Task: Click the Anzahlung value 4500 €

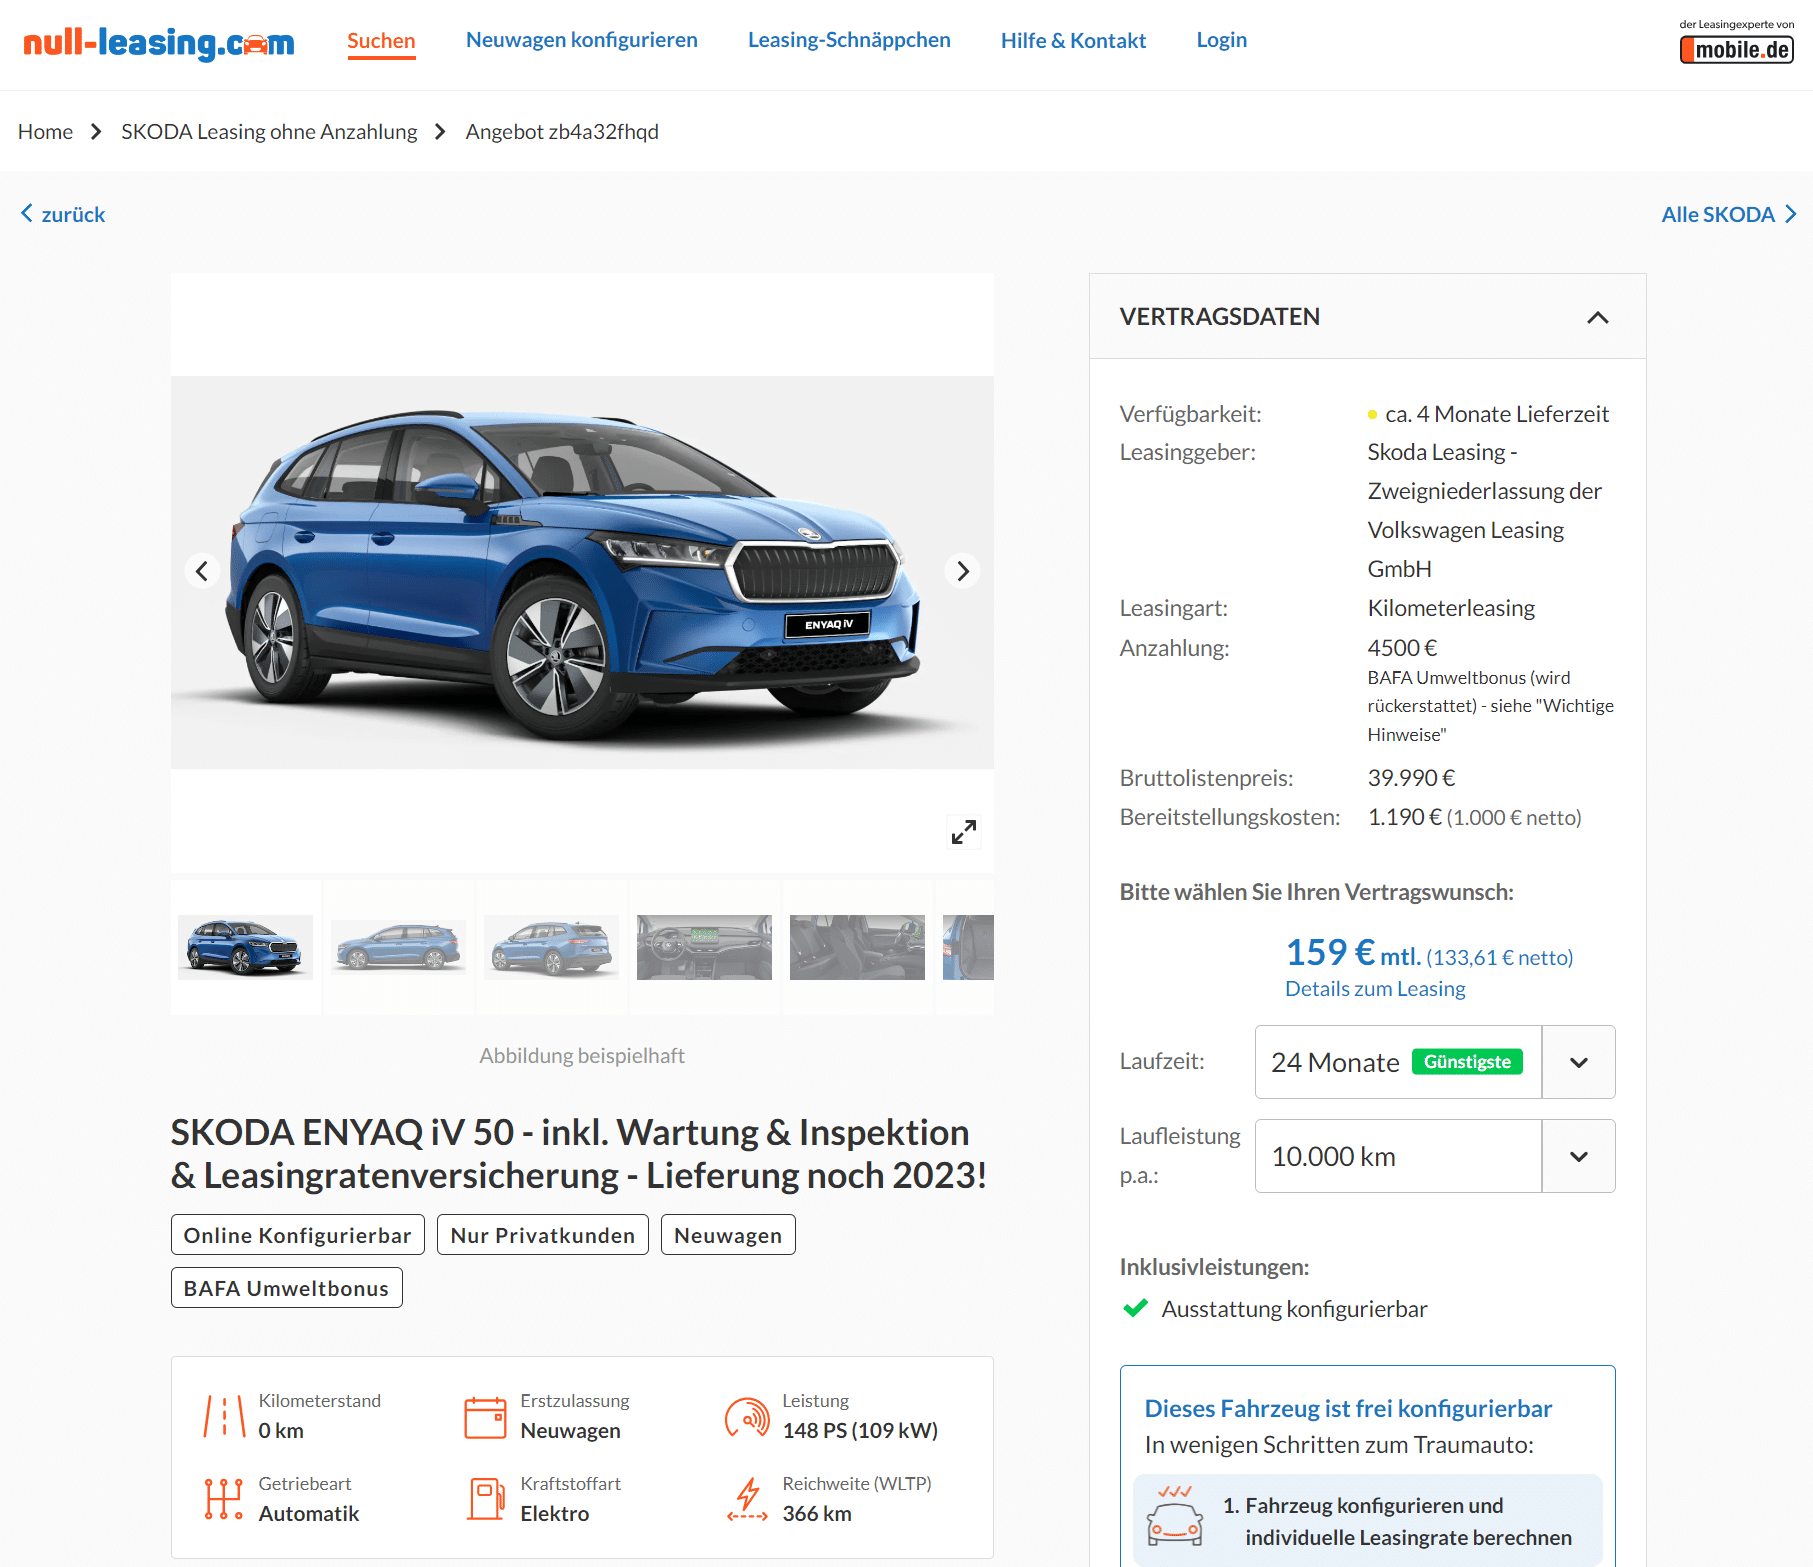Action: click(1402, 648)
